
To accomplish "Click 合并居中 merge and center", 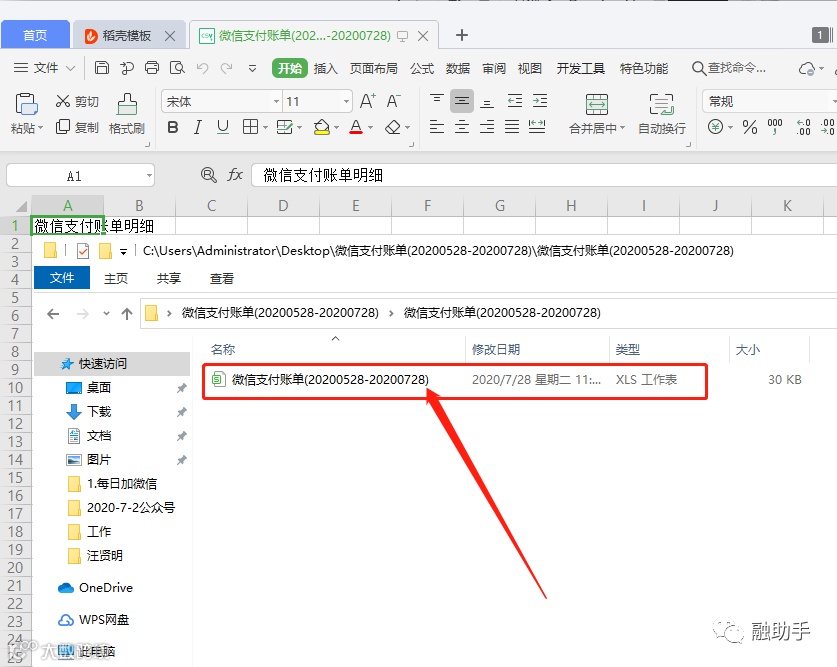I will click(596, 114).
